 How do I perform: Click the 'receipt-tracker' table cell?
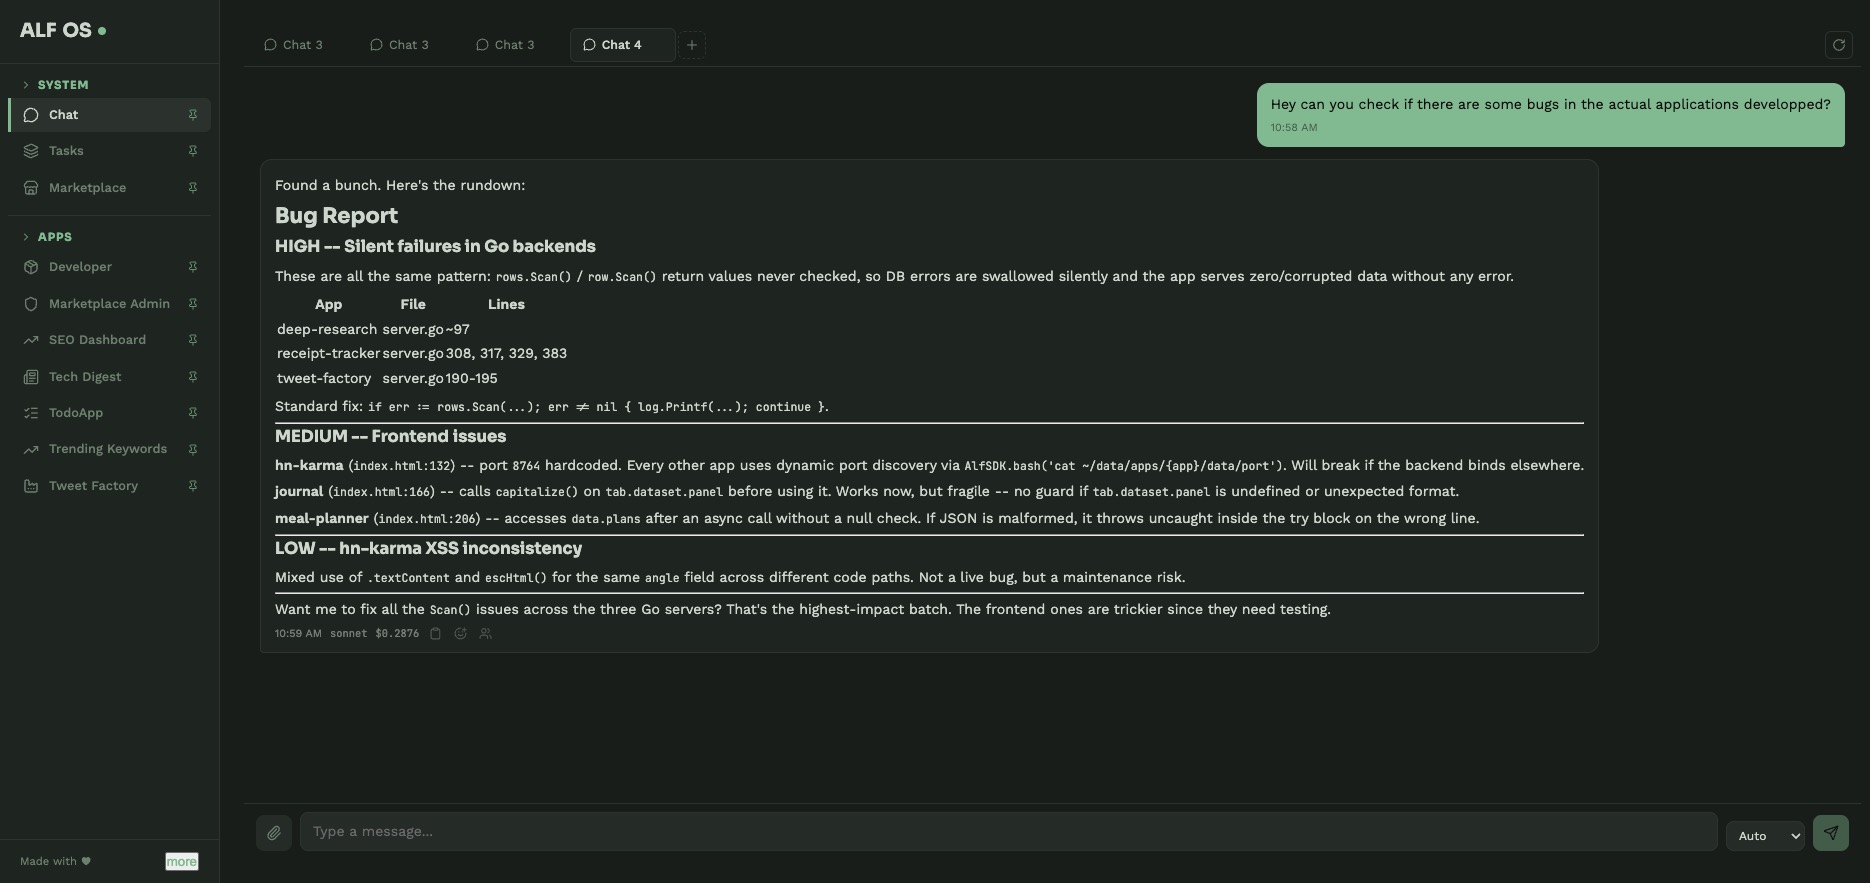click(x=328, y=353)
